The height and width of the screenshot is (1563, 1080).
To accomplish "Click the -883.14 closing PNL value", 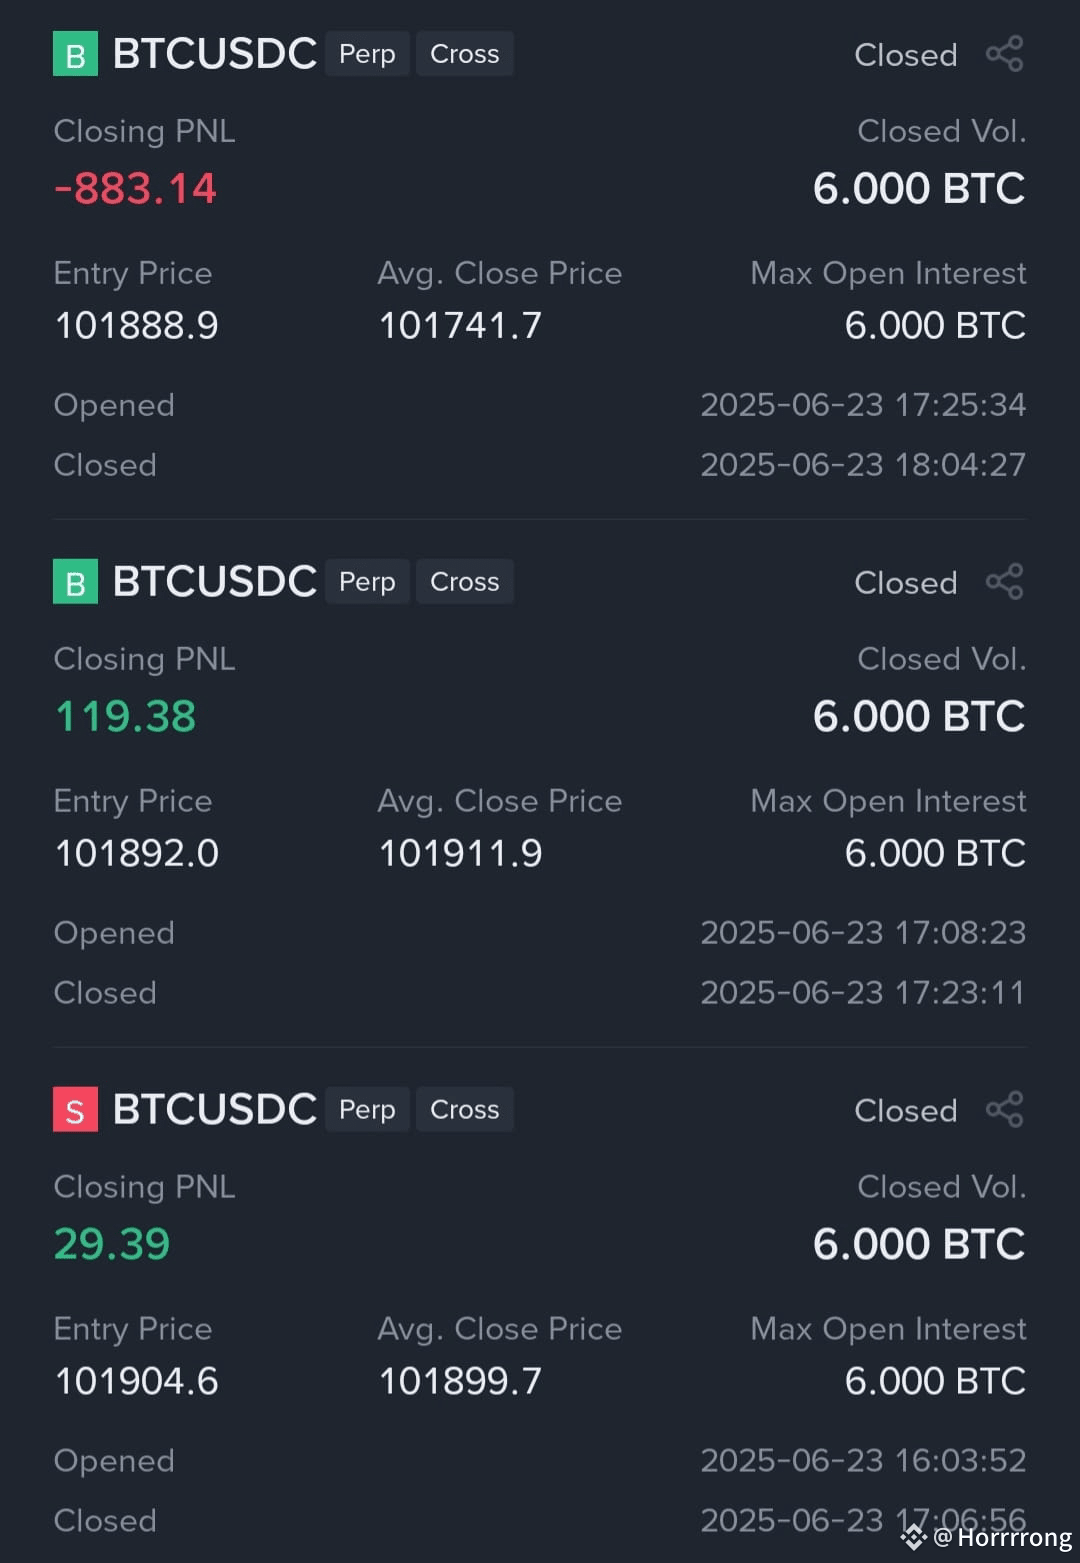I will click(x=135, y=189).
